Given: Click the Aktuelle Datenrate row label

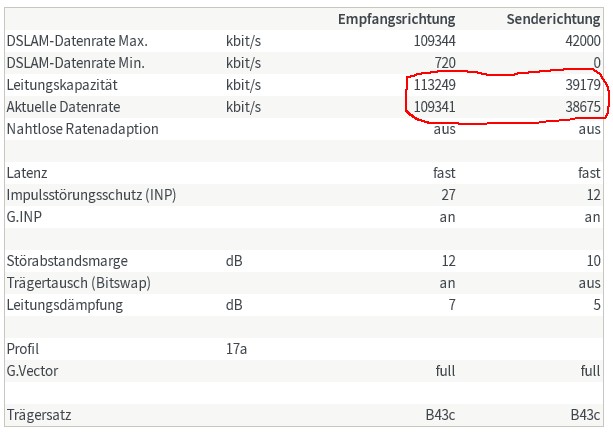Looking at the screenshot, I should pos(63,107).
